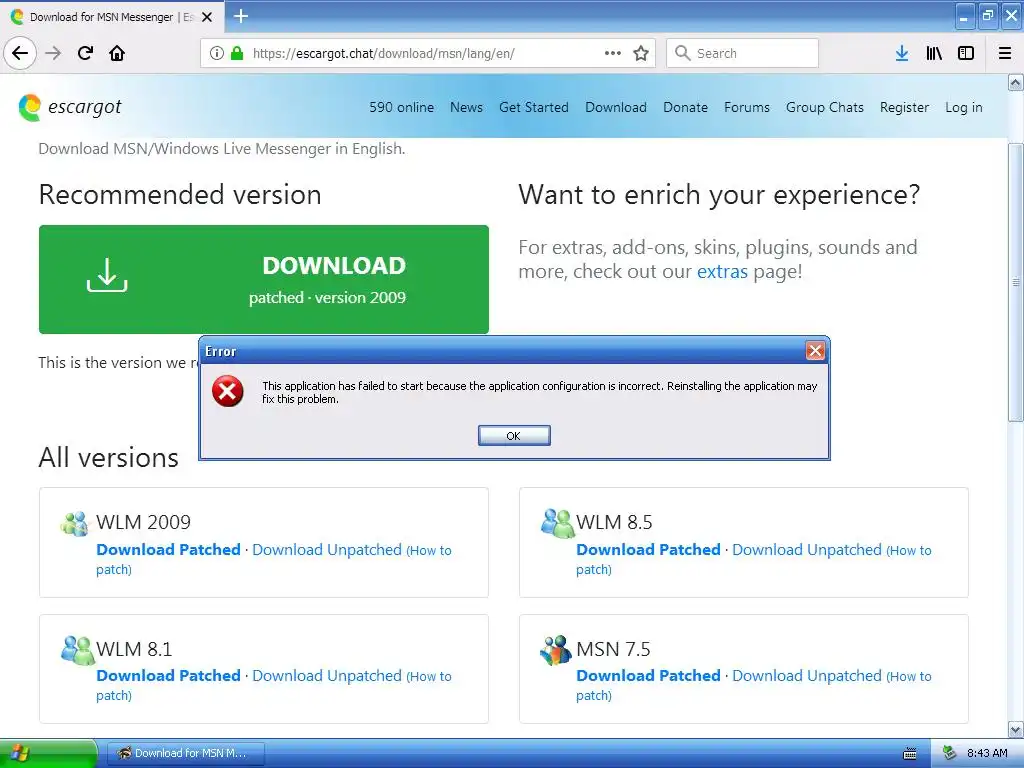
Task: Download Patched for WLM 8.1
Action: [x=168, y=675]
